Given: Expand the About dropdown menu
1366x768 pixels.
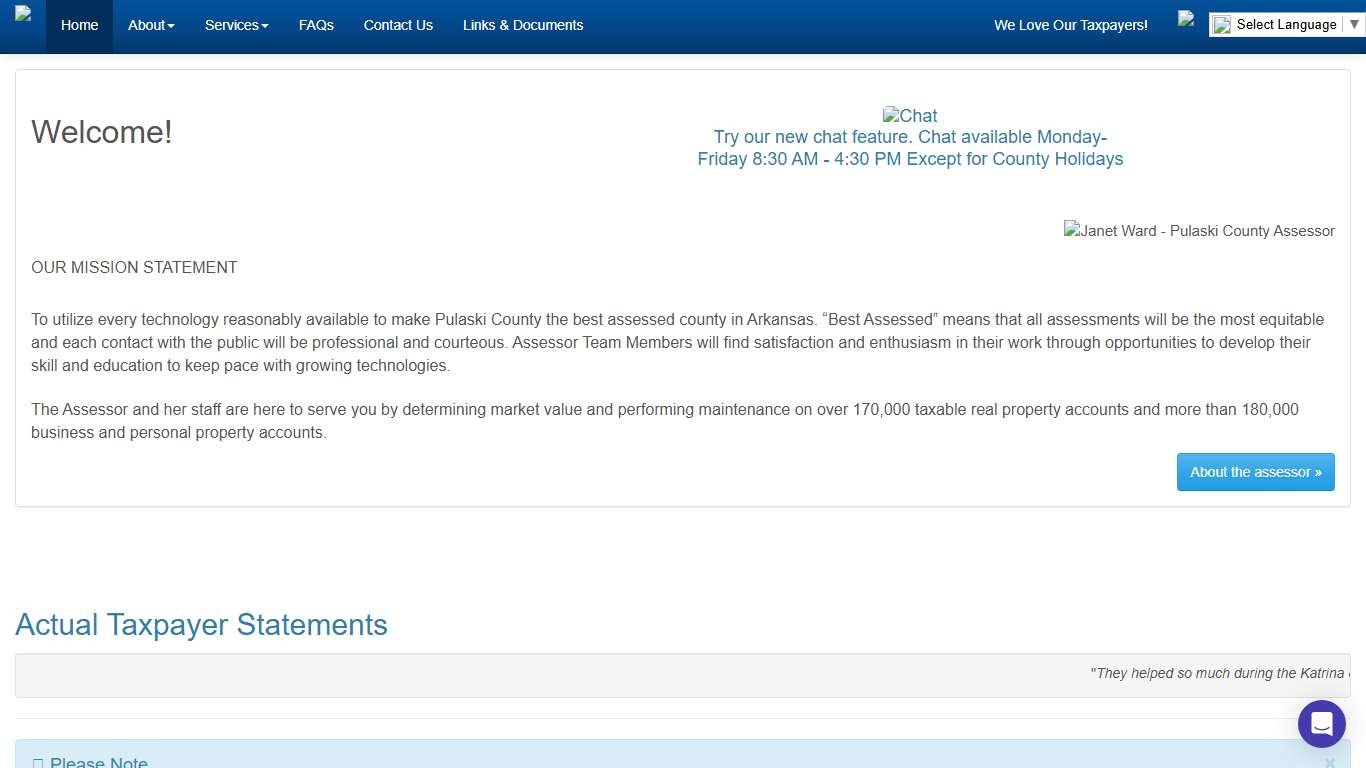Looking at the screenshot, I should point(151,25).
